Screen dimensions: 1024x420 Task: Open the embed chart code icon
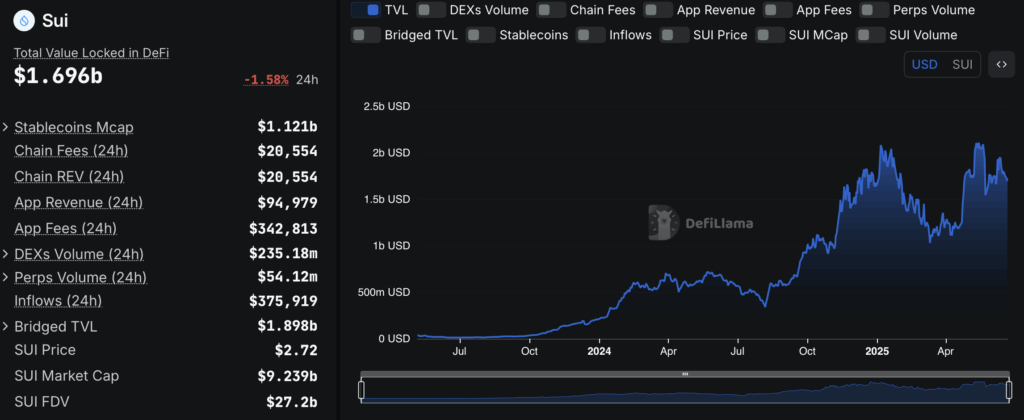(1001, 64)
